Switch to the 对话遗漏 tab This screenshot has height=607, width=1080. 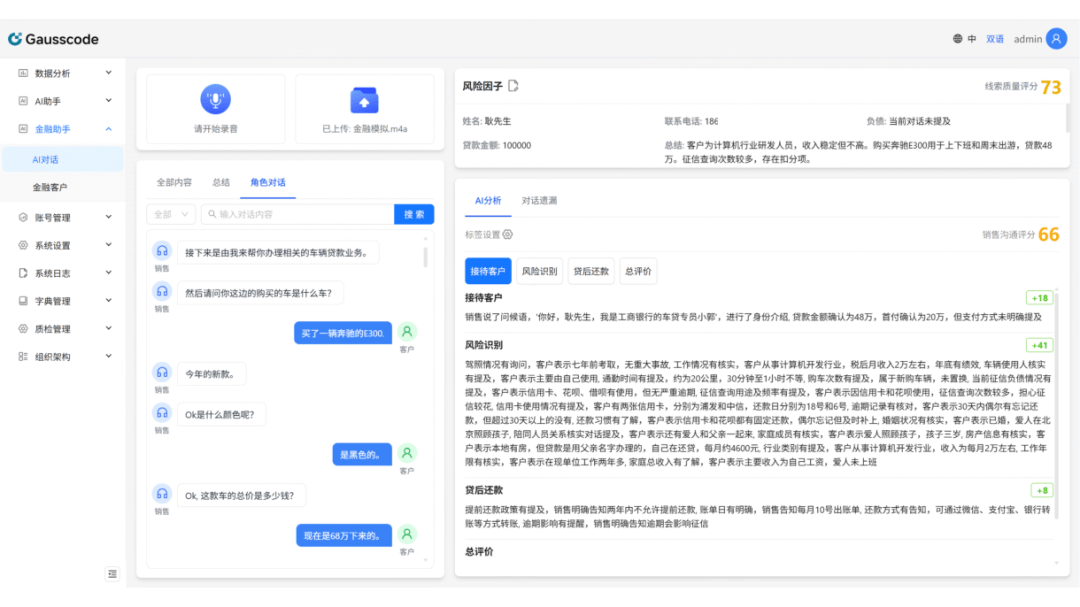click(540, 201)
